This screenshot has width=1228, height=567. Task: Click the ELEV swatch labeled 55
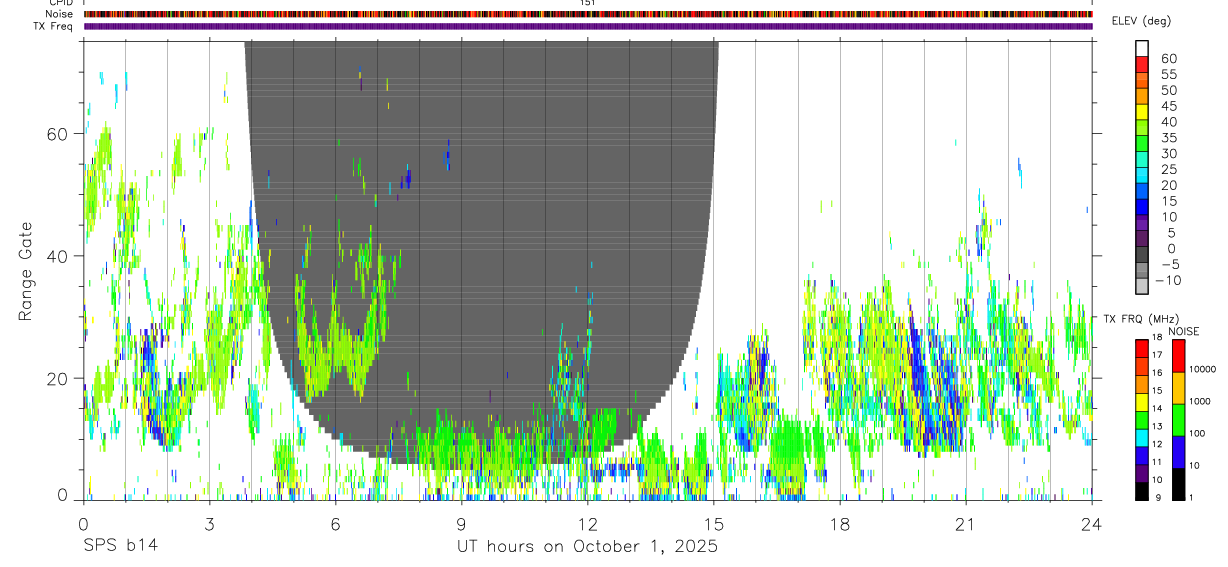click(1142, 81)
